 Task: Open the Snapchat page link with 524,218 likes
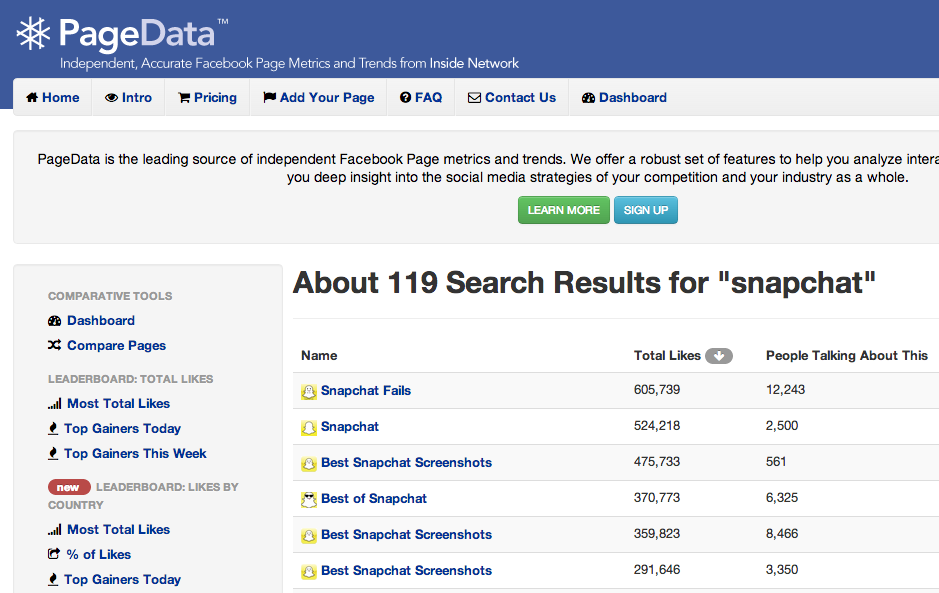click(x=349, y=427)
